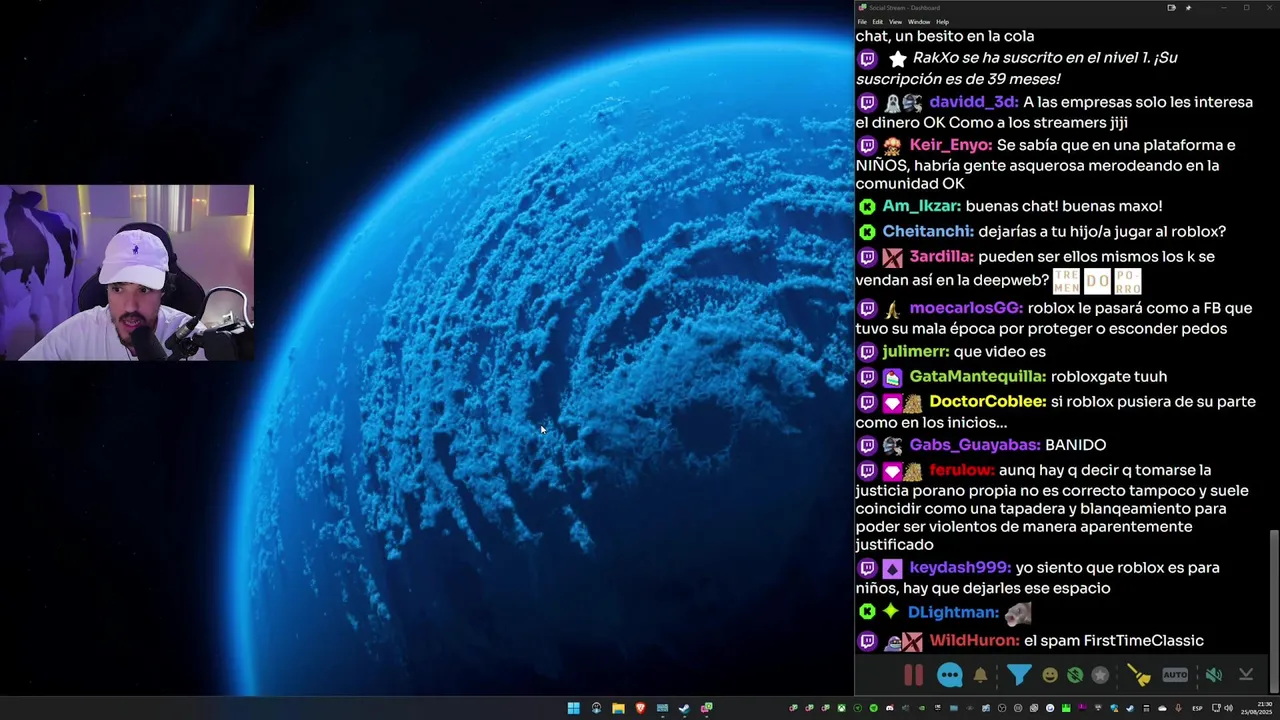1280x720 pixels.
Task: Click username WildHuron in chat
Action: [x=974, y=640]
